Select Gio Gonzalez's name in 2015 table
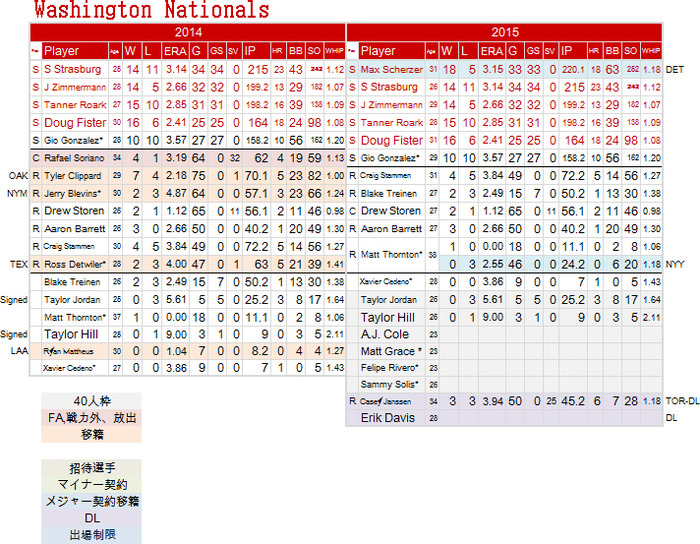Viewport: 700px width, 544px height. pos(390,158)
